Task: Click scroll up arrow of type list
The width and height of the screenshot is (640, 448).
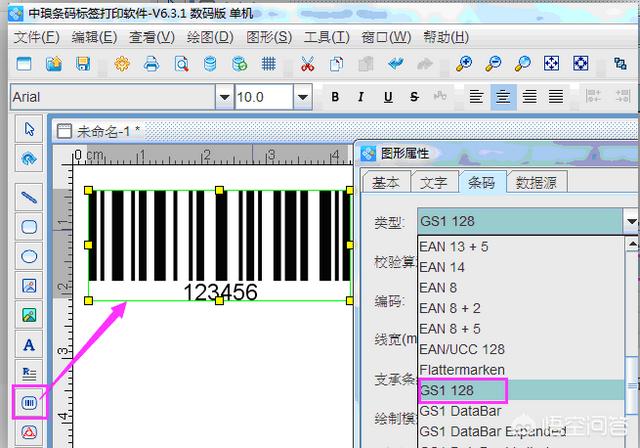Action: (632, 244)
